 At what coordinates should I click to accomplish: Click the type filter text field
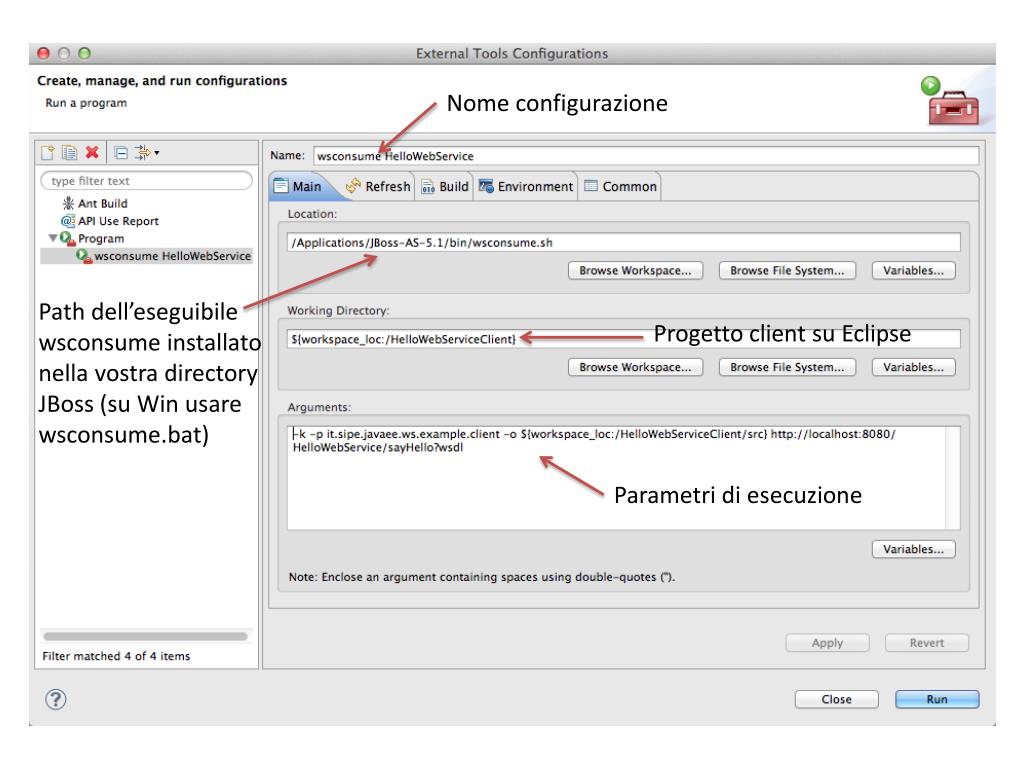(146, 181)
